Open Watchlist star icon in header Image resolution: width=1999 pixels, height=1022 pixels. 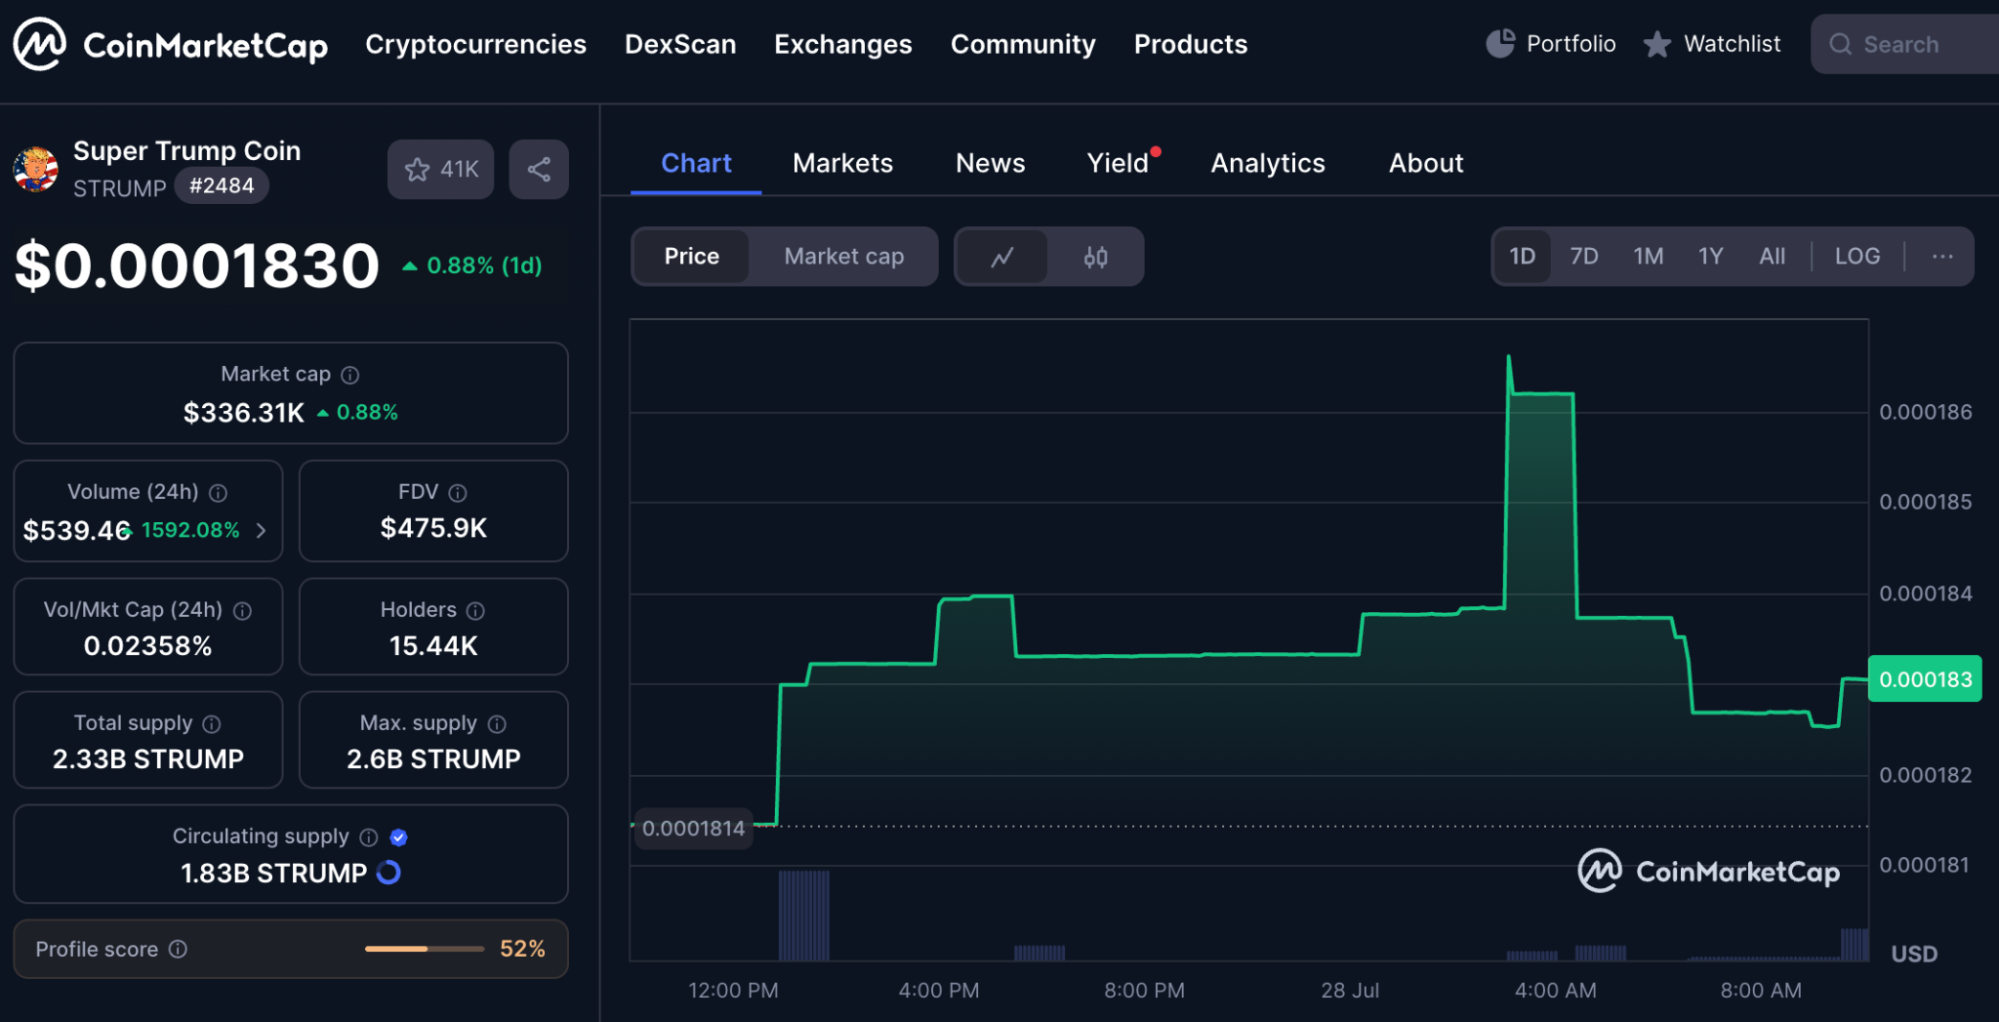click(1657, 44)
